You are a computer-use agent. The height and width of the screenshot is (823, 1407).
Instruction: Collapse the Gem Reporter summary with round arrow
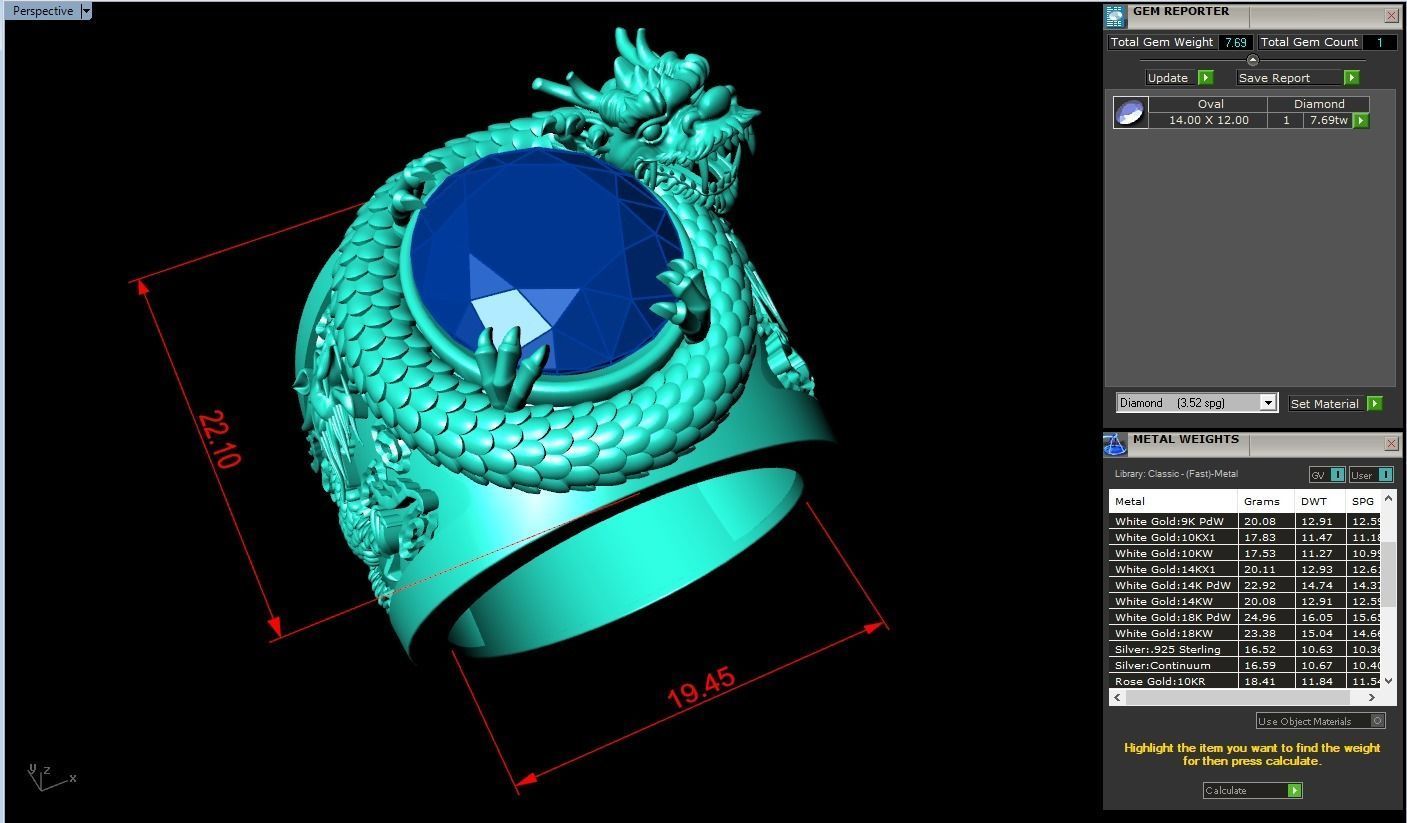click(1252, 60)
